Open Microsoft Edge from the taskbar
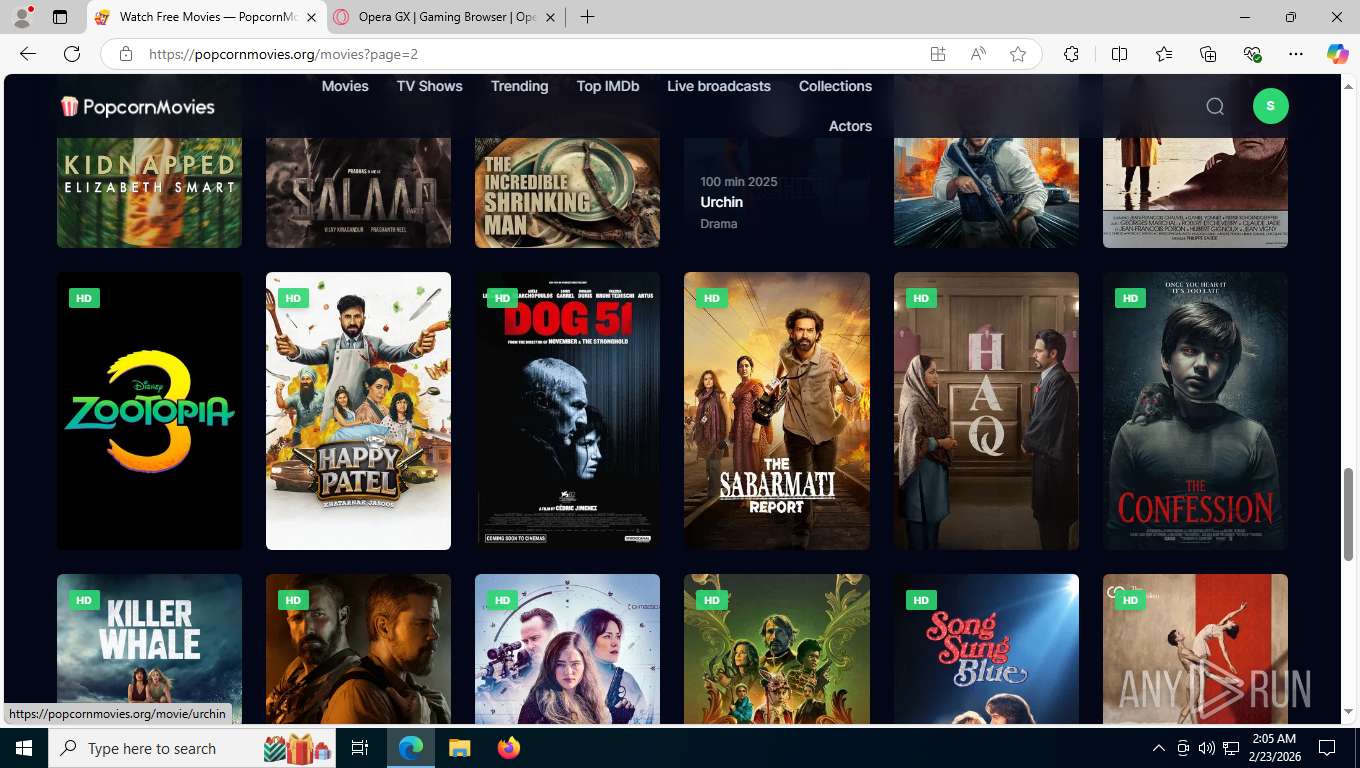Screen dimensions: 1360x768 411,748
